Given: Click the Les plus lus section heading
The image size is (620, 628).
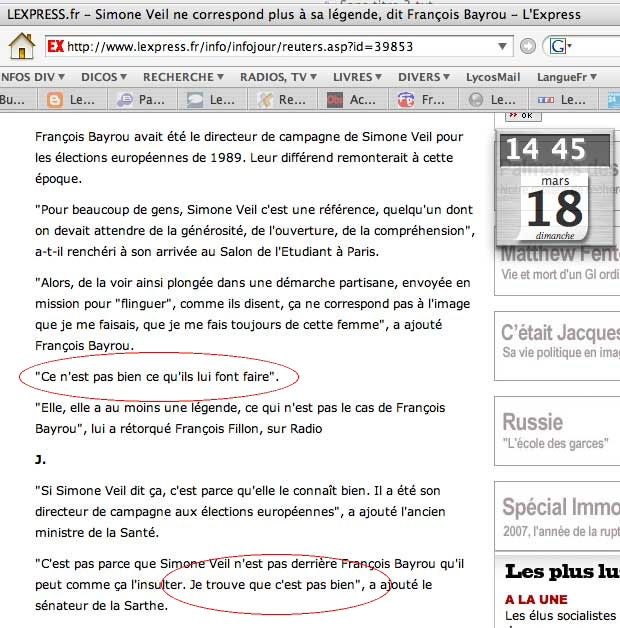Looking at the screenshot, I should click(x=562, y=572).
